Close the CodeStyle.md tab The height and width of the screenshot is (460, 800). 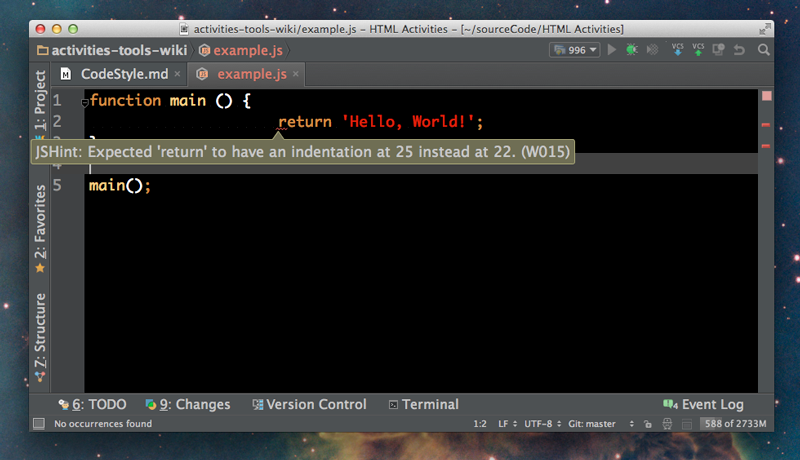tap(178, 74)
